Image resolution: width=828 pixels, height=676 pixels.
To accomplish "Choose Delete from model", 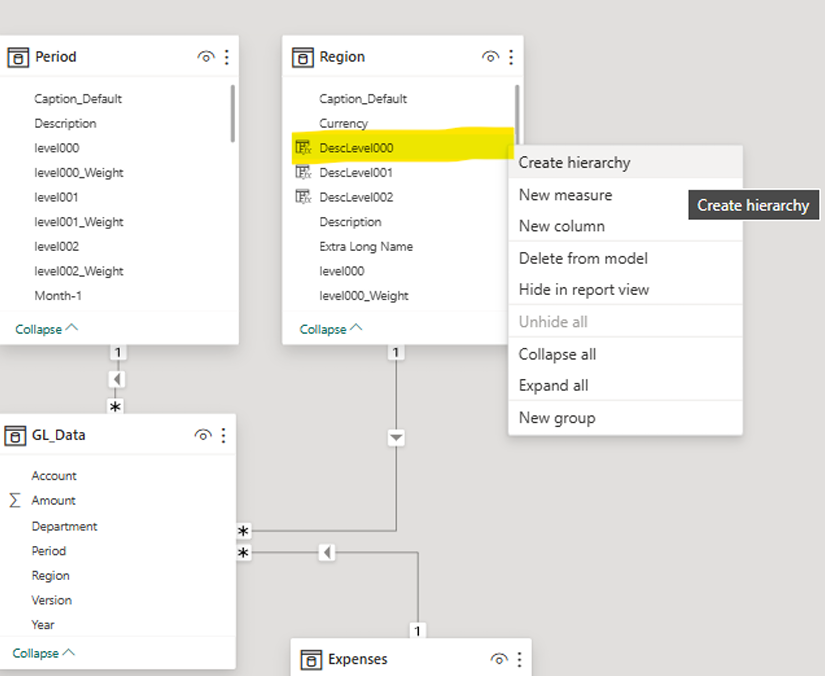I will (x=625, y=258).
